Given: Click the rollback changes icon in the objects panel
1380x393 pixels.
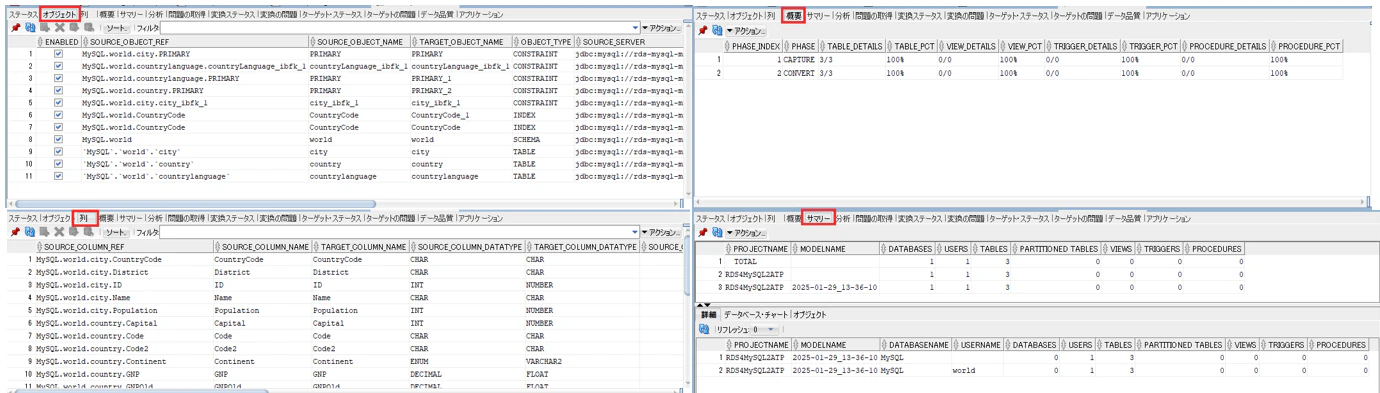Looking at the screenshot, I should coord(88,28).
